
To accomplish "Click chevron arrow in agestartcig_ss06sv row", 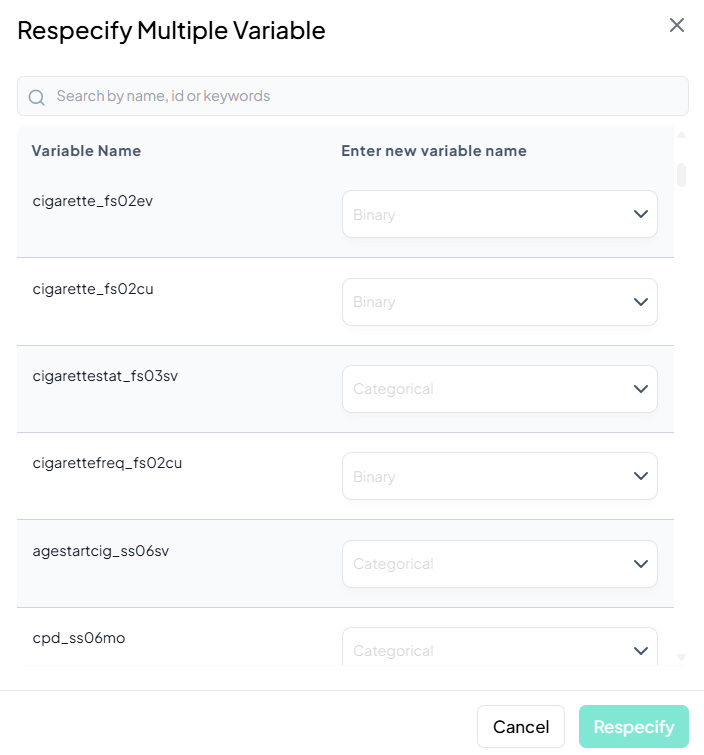I will point(641,564).
